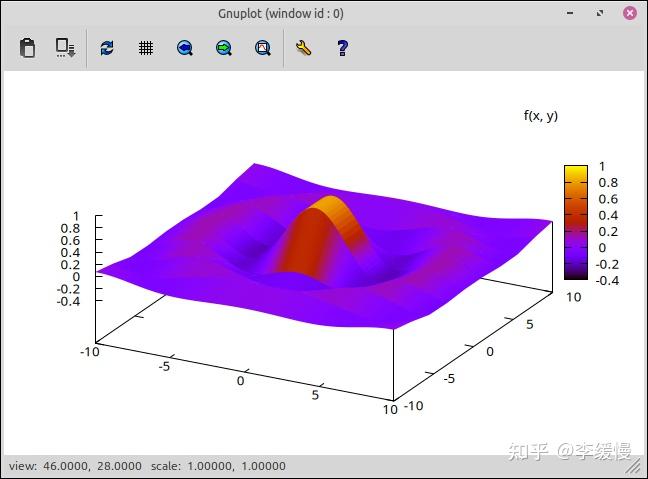
Task: Minimize the Gnuplot window
Action: [x=570, y=13]
